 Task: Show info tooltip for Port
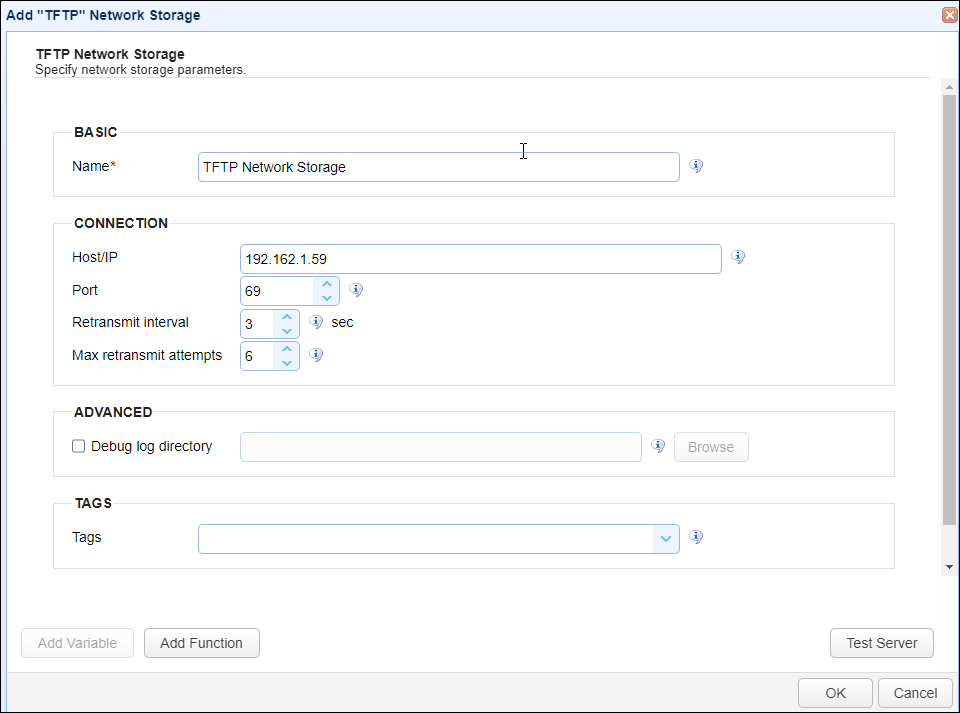click(x=356, y=290)
